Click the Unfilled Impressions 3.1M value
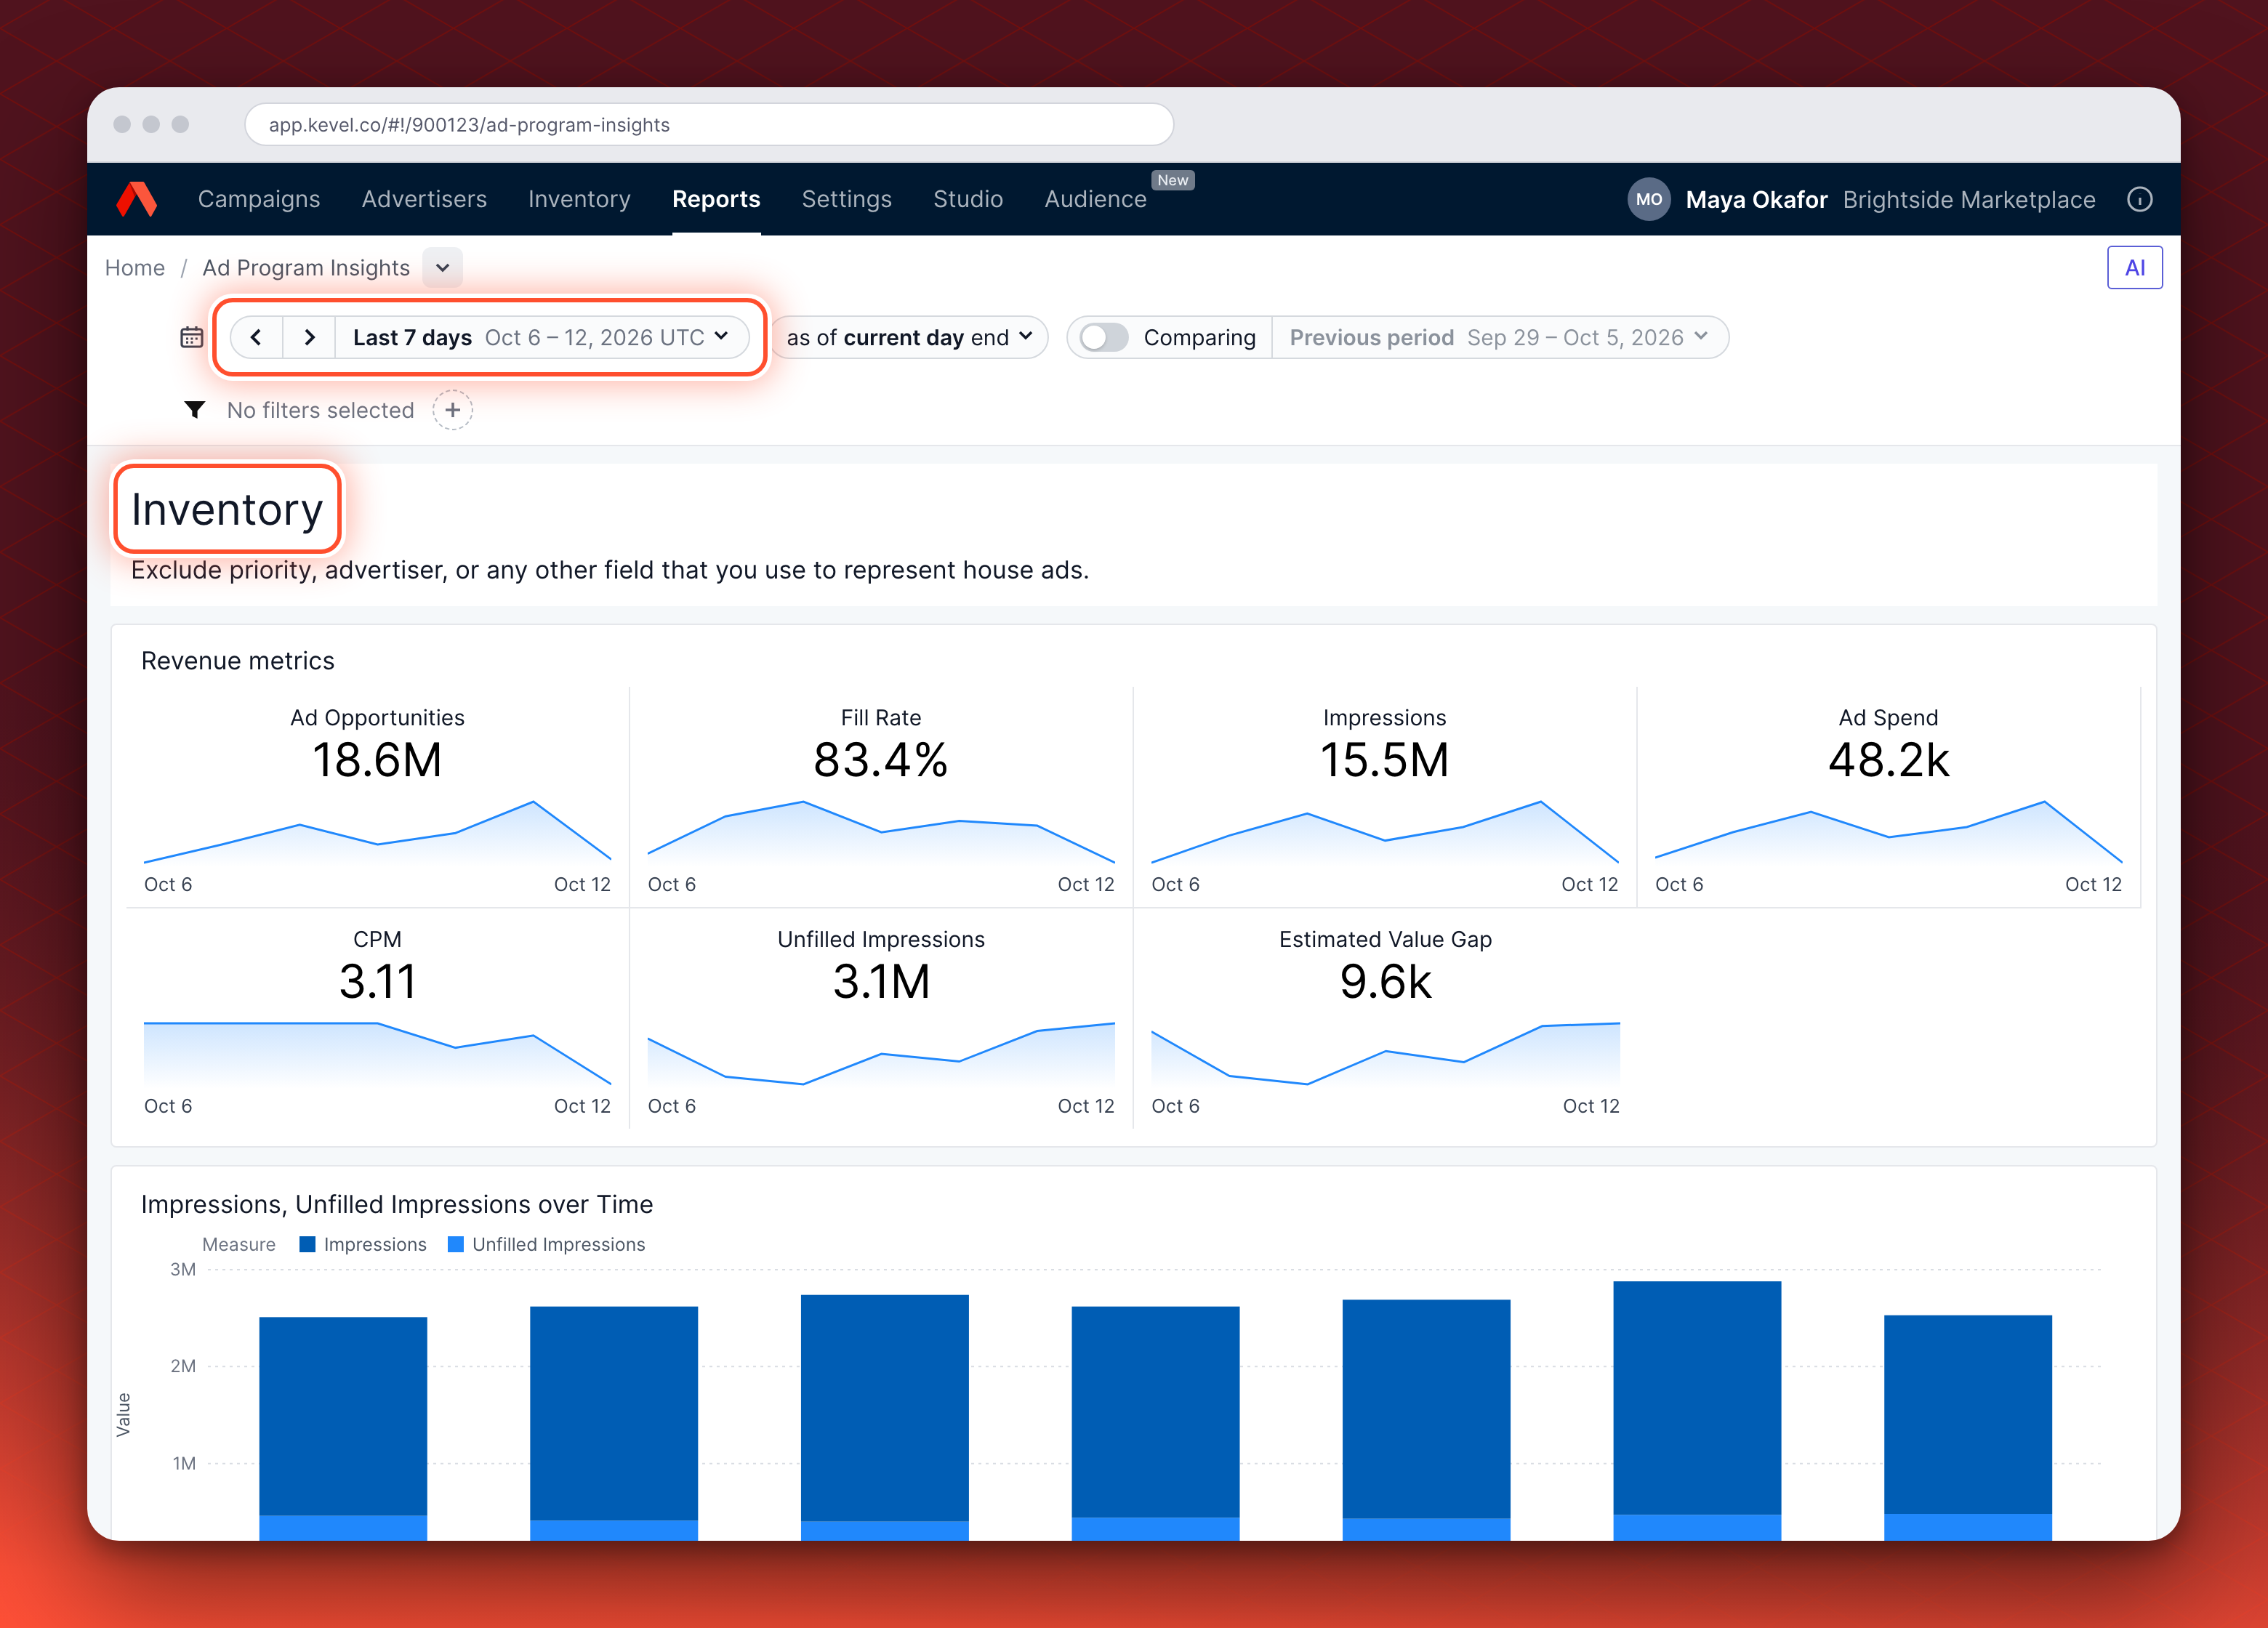This screenshot has width=2268, height=1628. [880, 981]
